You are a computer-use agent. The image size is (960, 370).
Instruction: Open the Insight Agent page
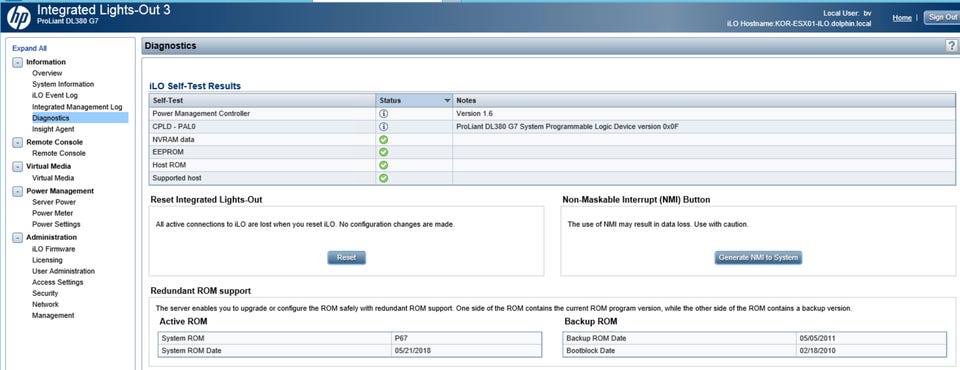[53, 129]
